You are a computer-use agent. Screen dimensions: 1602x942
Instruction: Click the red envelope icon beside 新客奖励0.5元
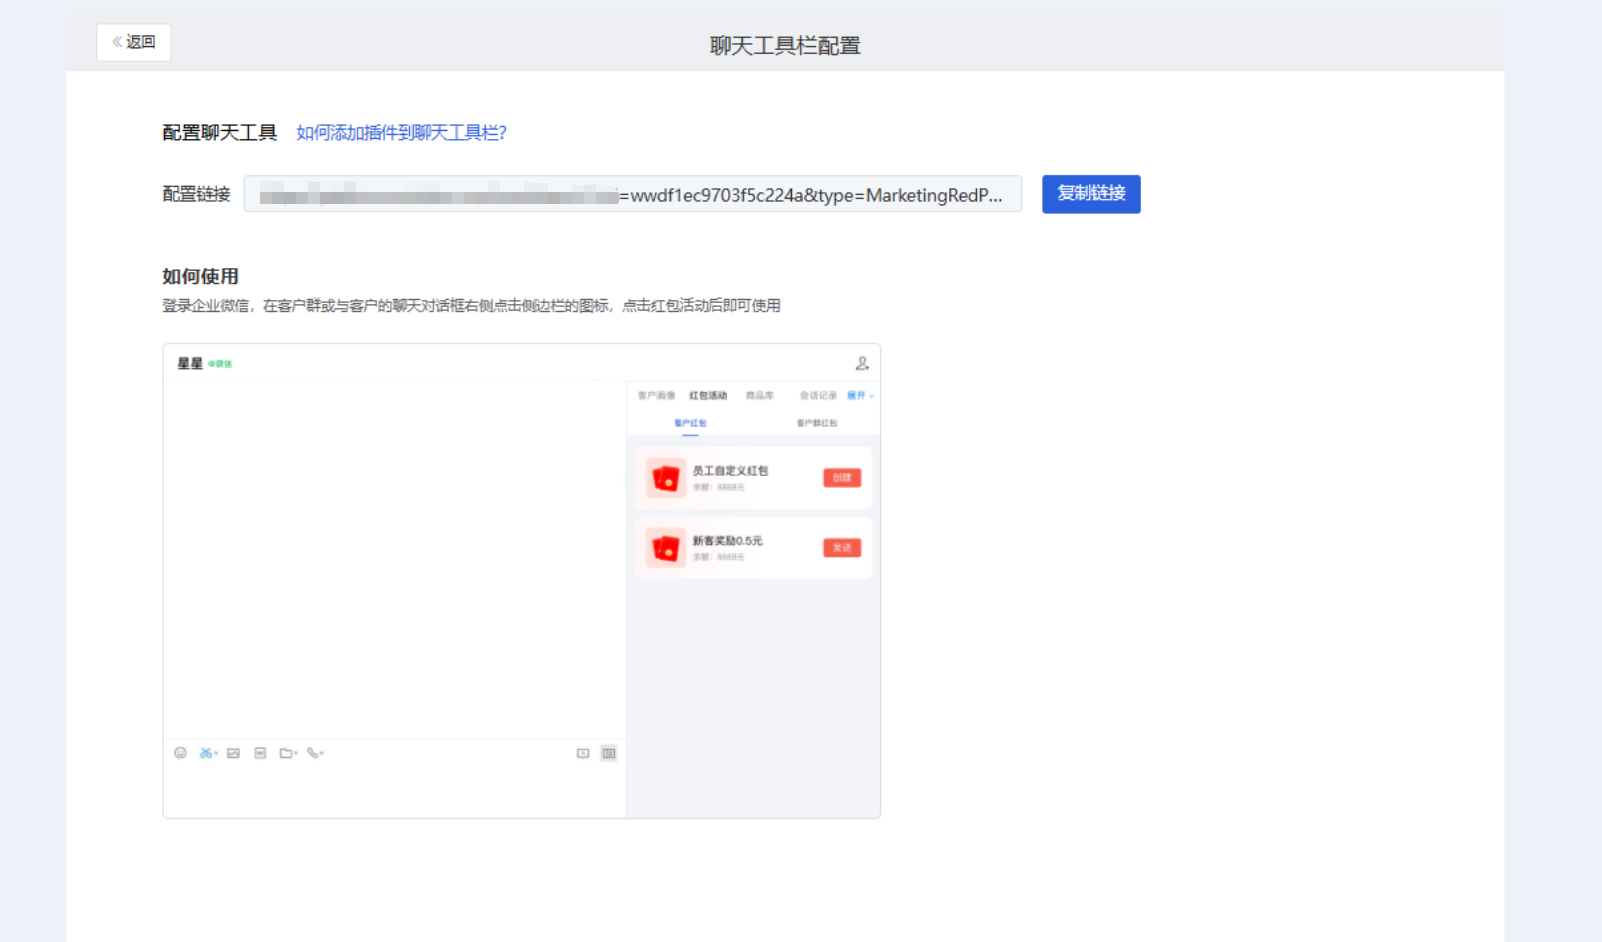pos(666,548)
